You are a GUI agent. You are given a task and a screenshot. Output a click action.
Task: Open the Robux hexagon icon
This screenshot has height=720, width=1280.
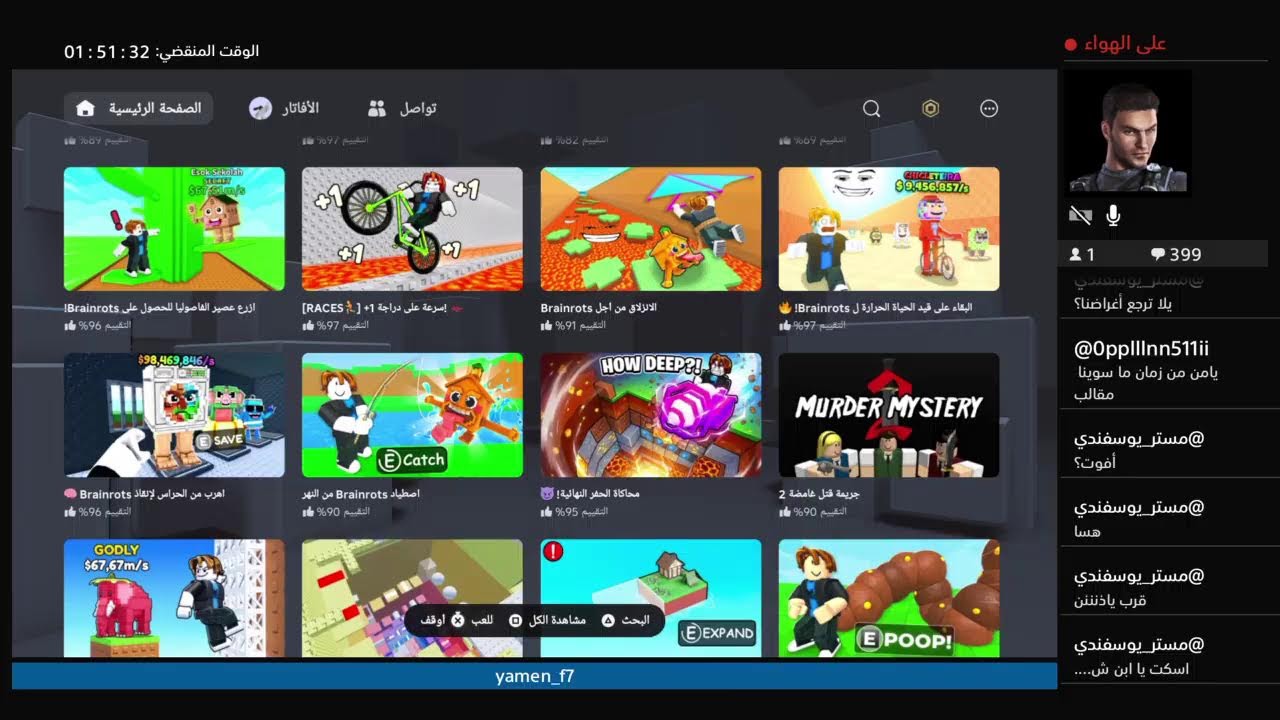coord(931,109)
